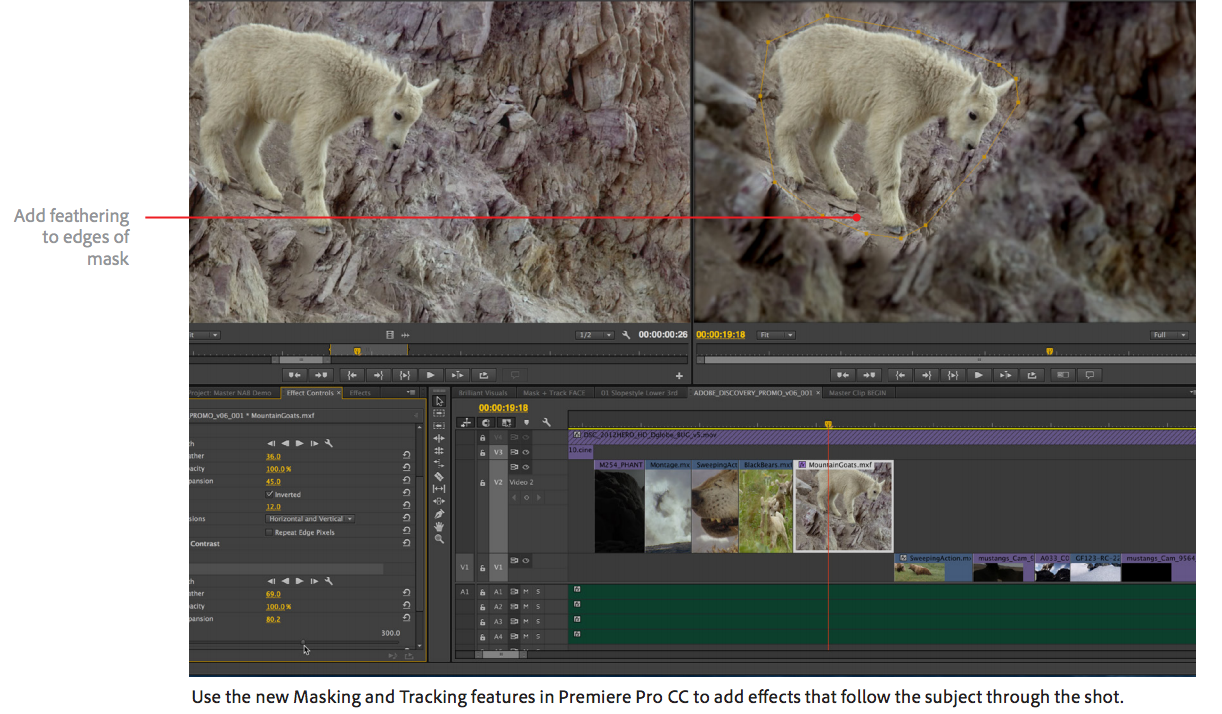Image resolution: width=1222 pixels, height=714 pixels.
Task: Activate the Zoom tool magnifier
Action: (x=439, y=540)
